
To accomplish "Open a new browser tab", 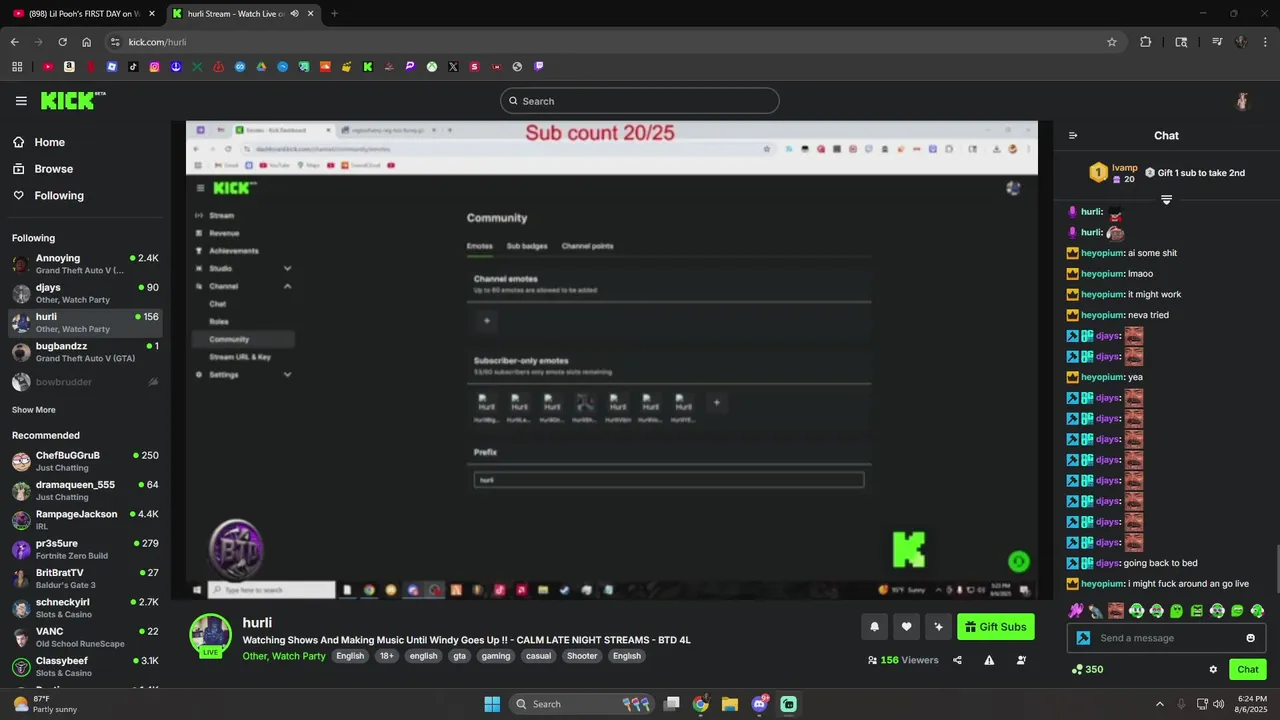I will pos(334,14).
